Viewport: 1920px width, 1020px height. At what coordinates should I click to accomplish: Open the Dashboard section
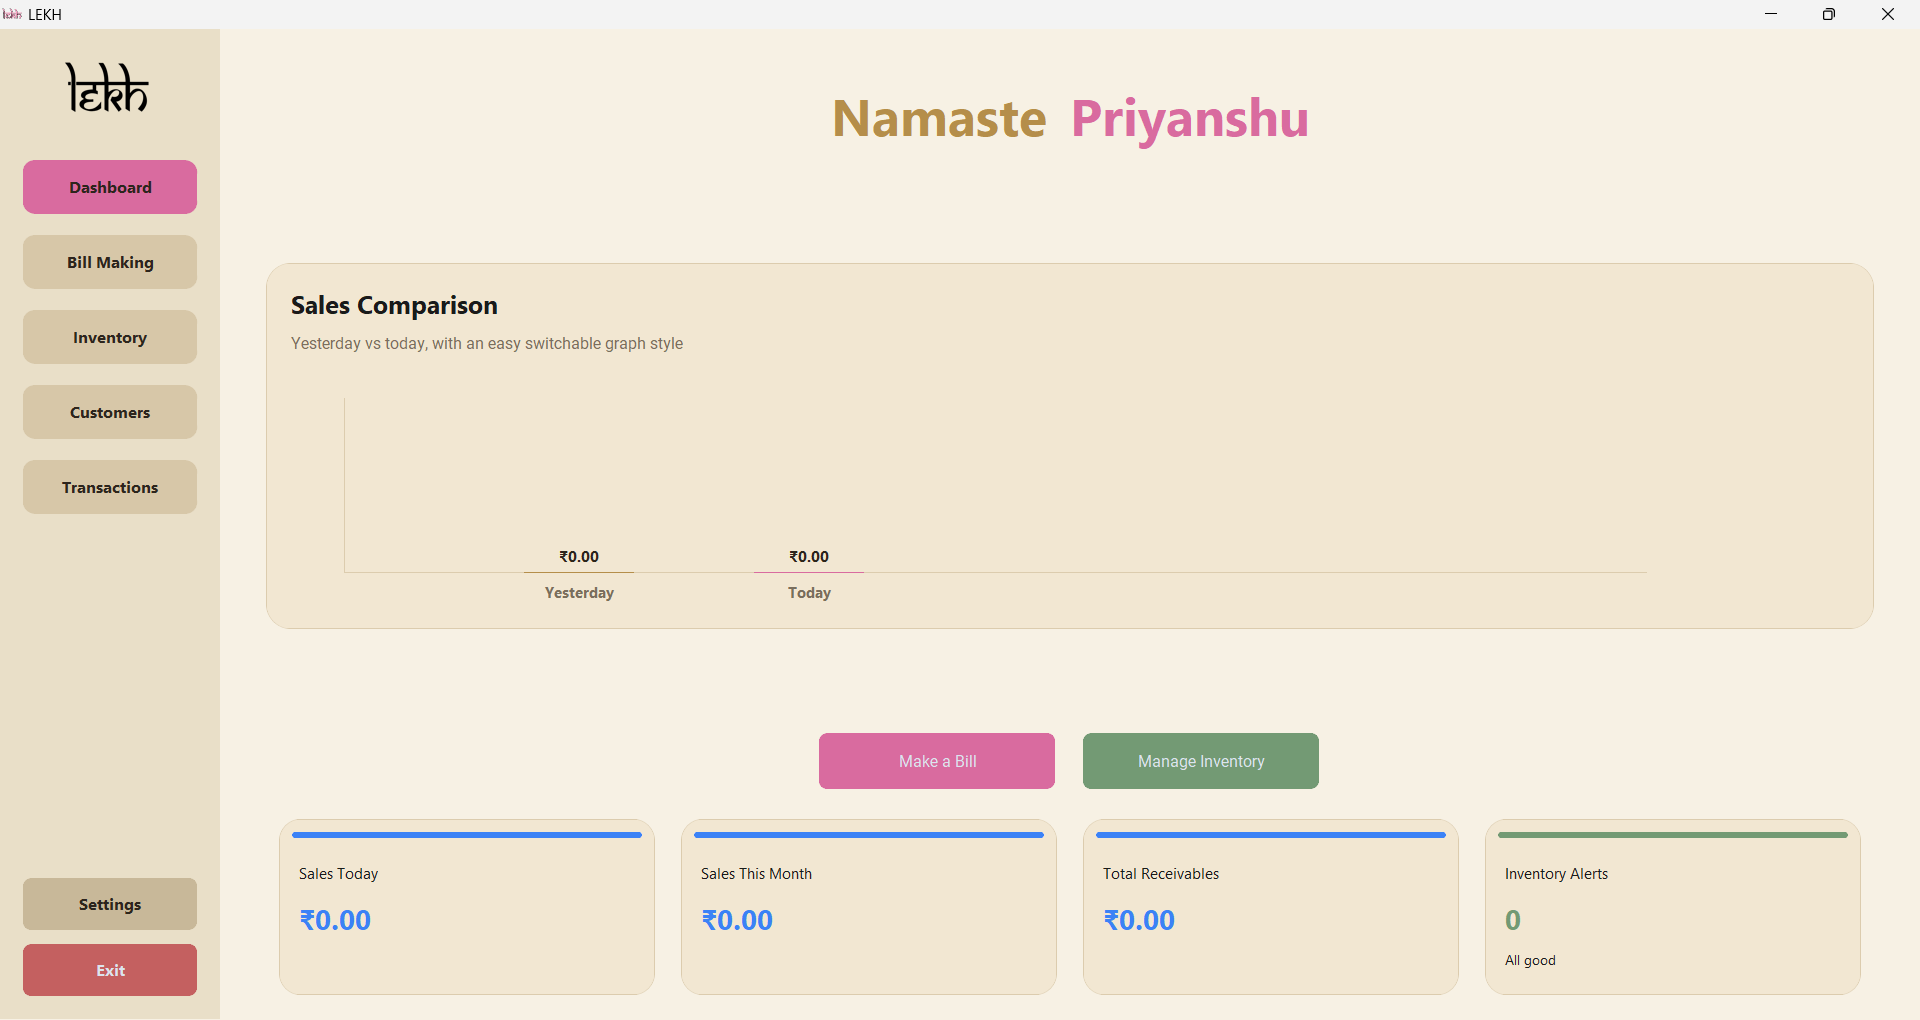[109, 186]
